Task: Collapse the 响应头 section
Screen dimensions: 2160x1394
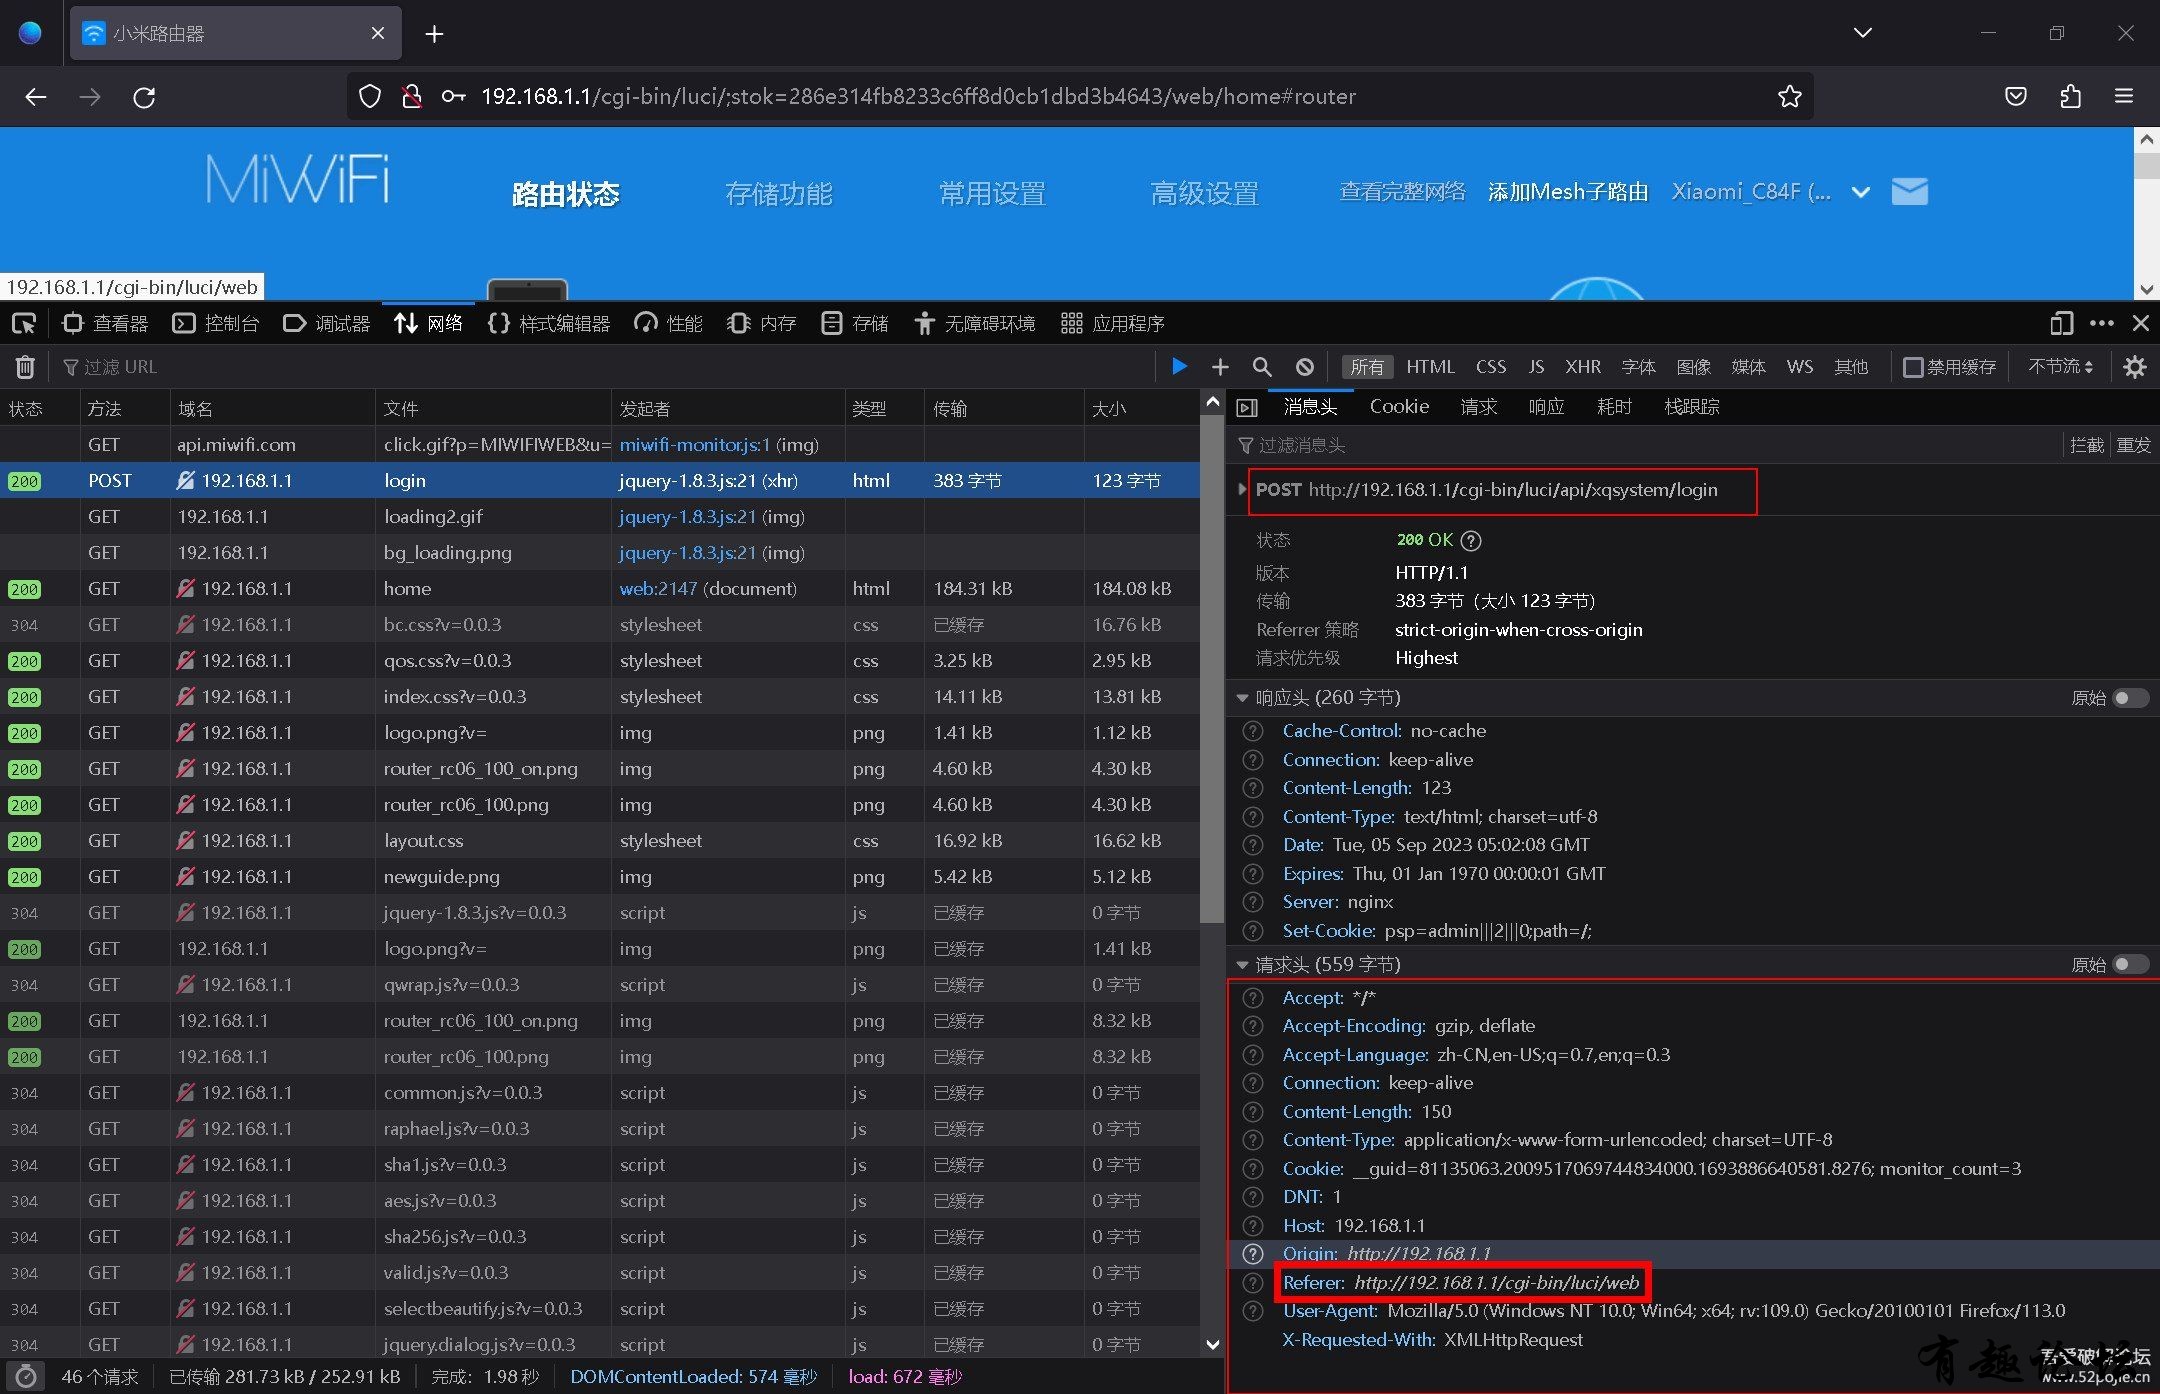Action: click(1242, 698)
